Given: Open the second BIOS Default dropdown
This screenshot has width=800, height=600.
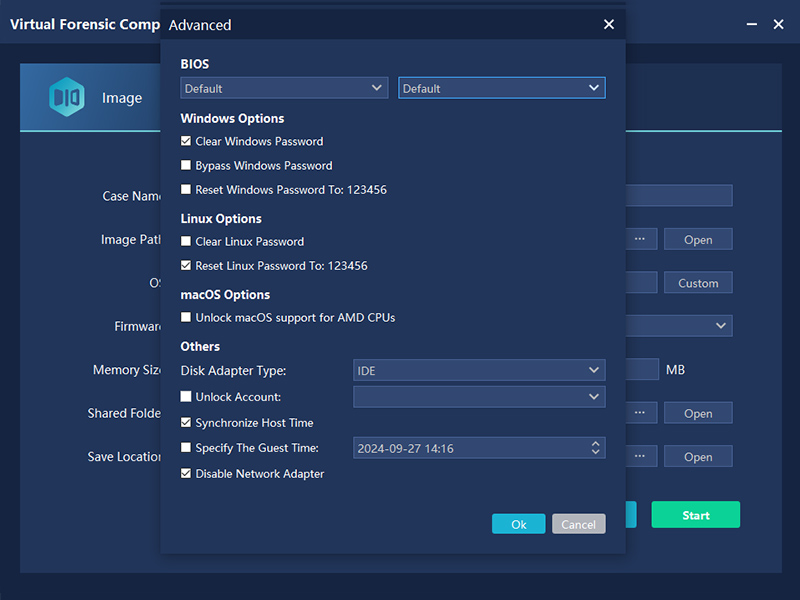Looking at the screenshot, I should 502,88.
